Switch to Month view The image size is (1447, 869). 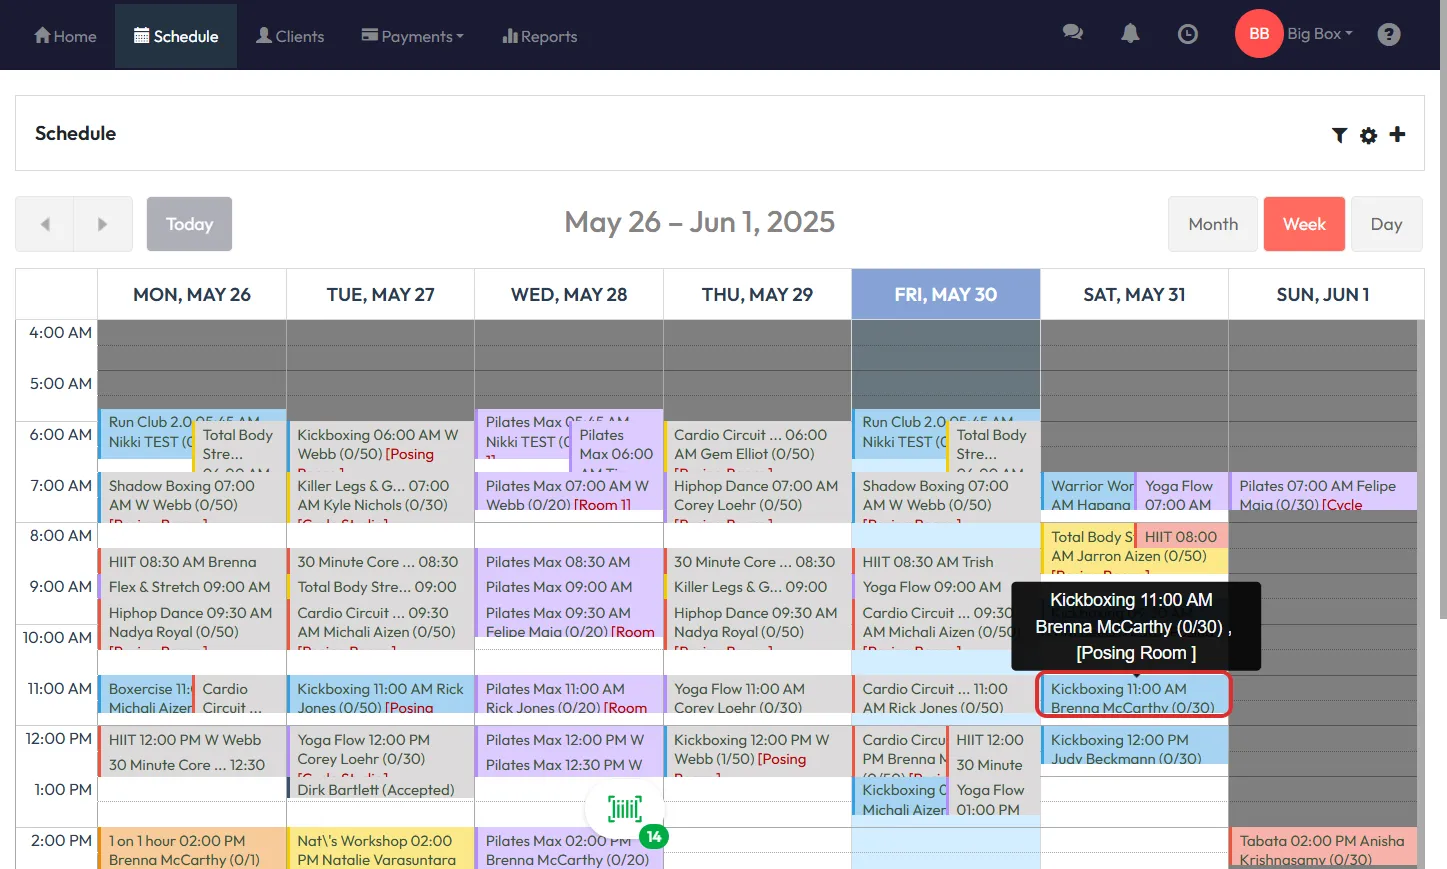(x=1212, y=224)
